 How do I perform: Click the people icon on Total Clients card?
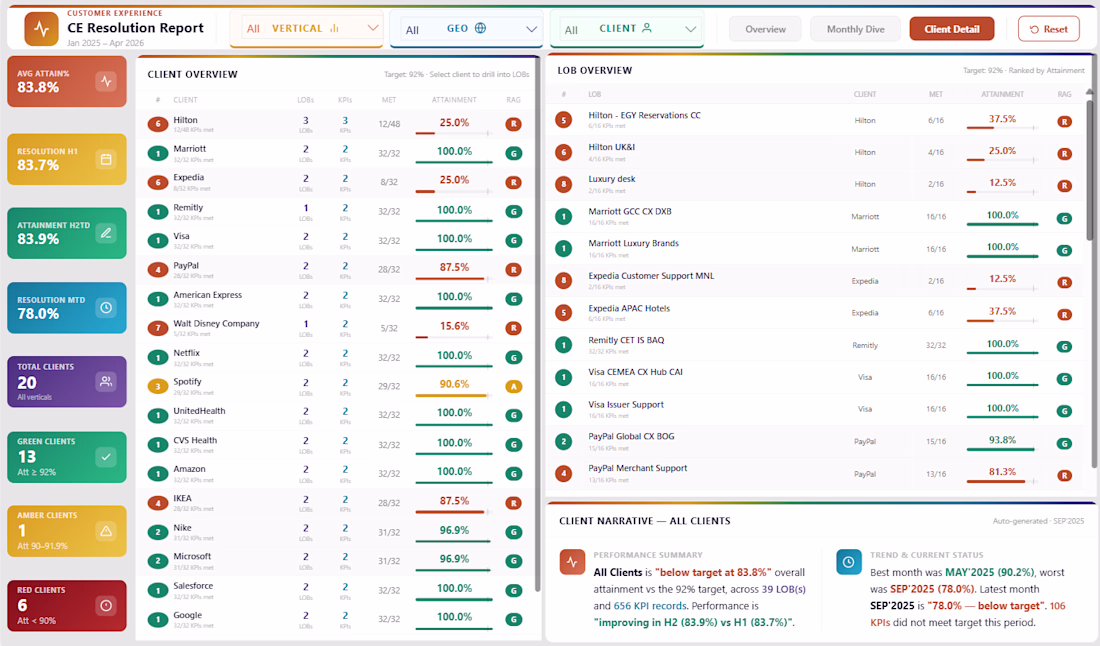(x=106, y=382)
